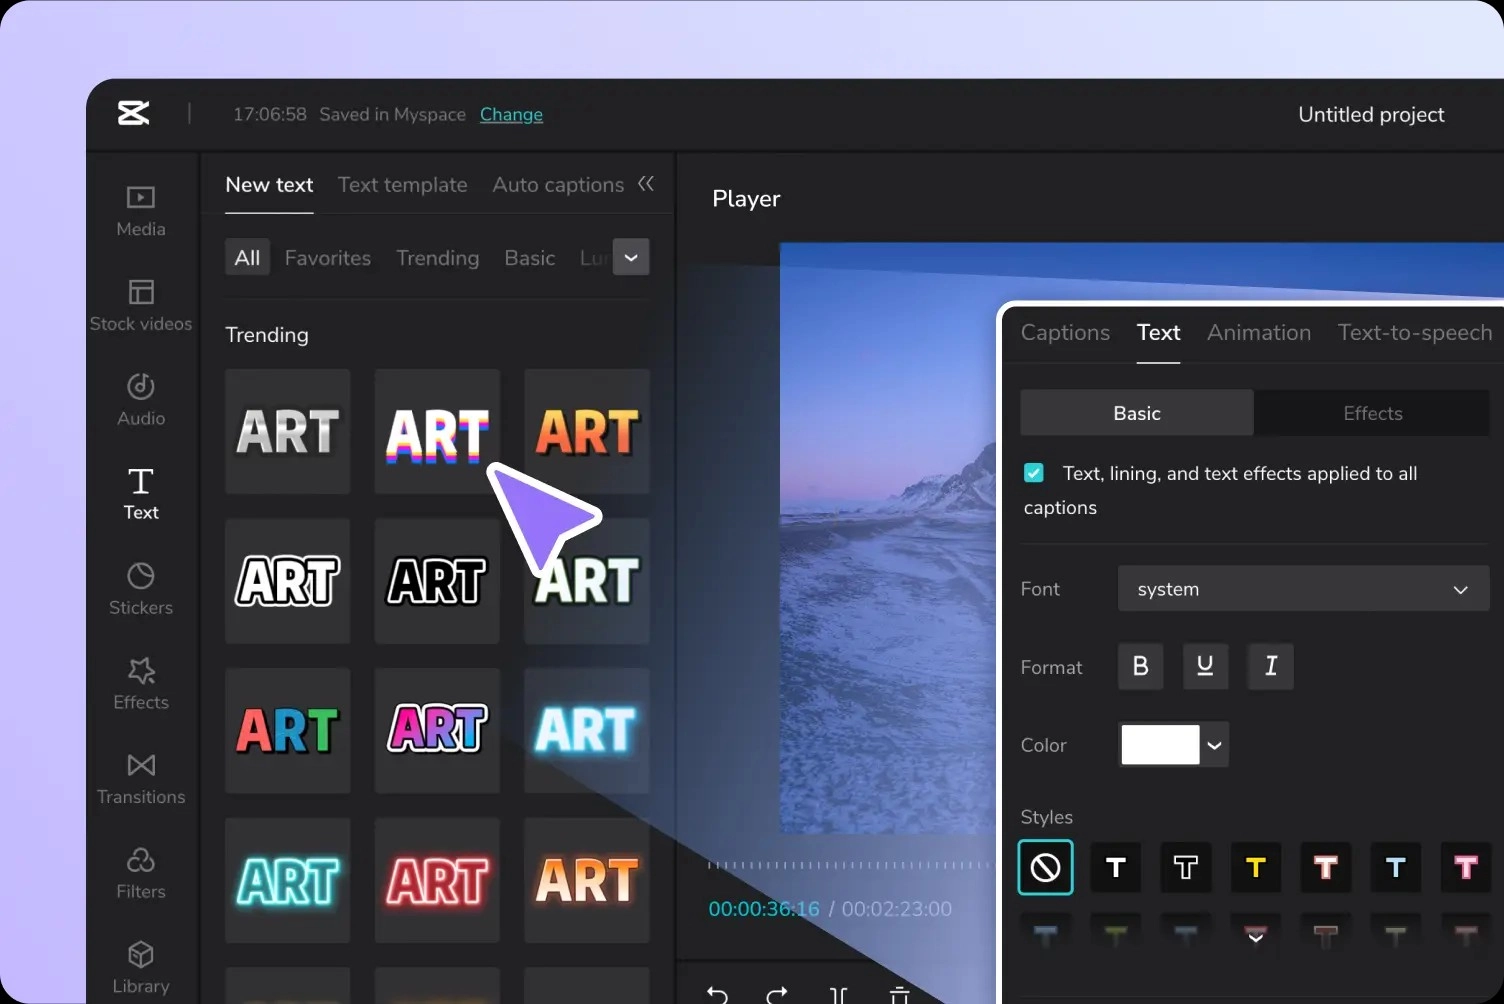
Task: Toggle italic text formatting
Action: 1270,667
